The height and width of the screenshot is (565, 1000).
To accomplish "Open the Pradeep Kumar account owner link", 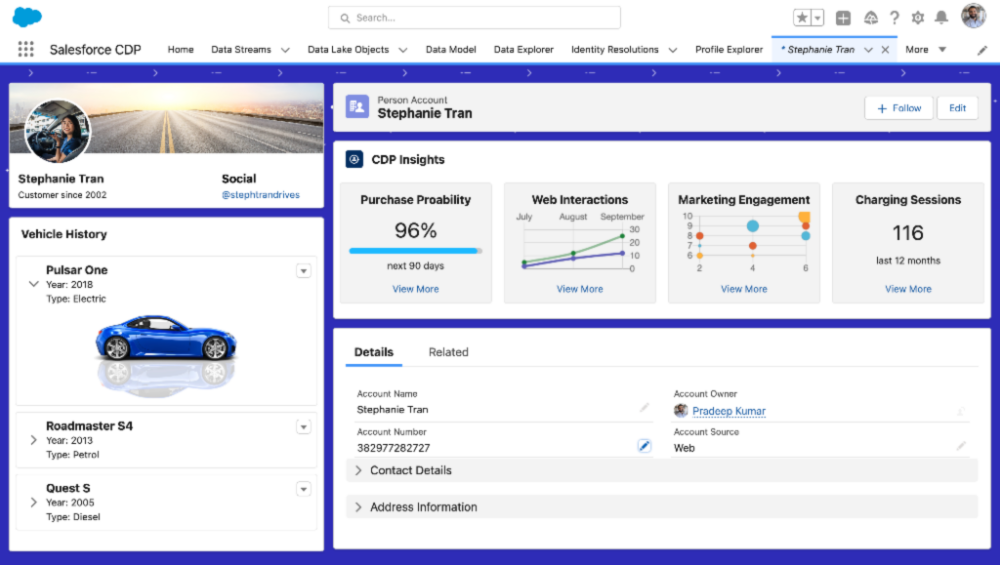I will point(729,411).
